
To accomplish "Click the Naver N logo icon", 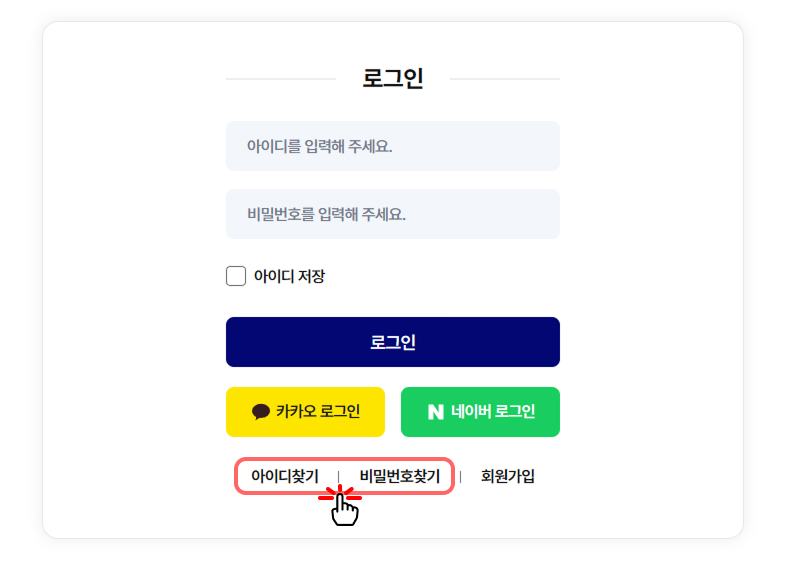I will point(435,412).
